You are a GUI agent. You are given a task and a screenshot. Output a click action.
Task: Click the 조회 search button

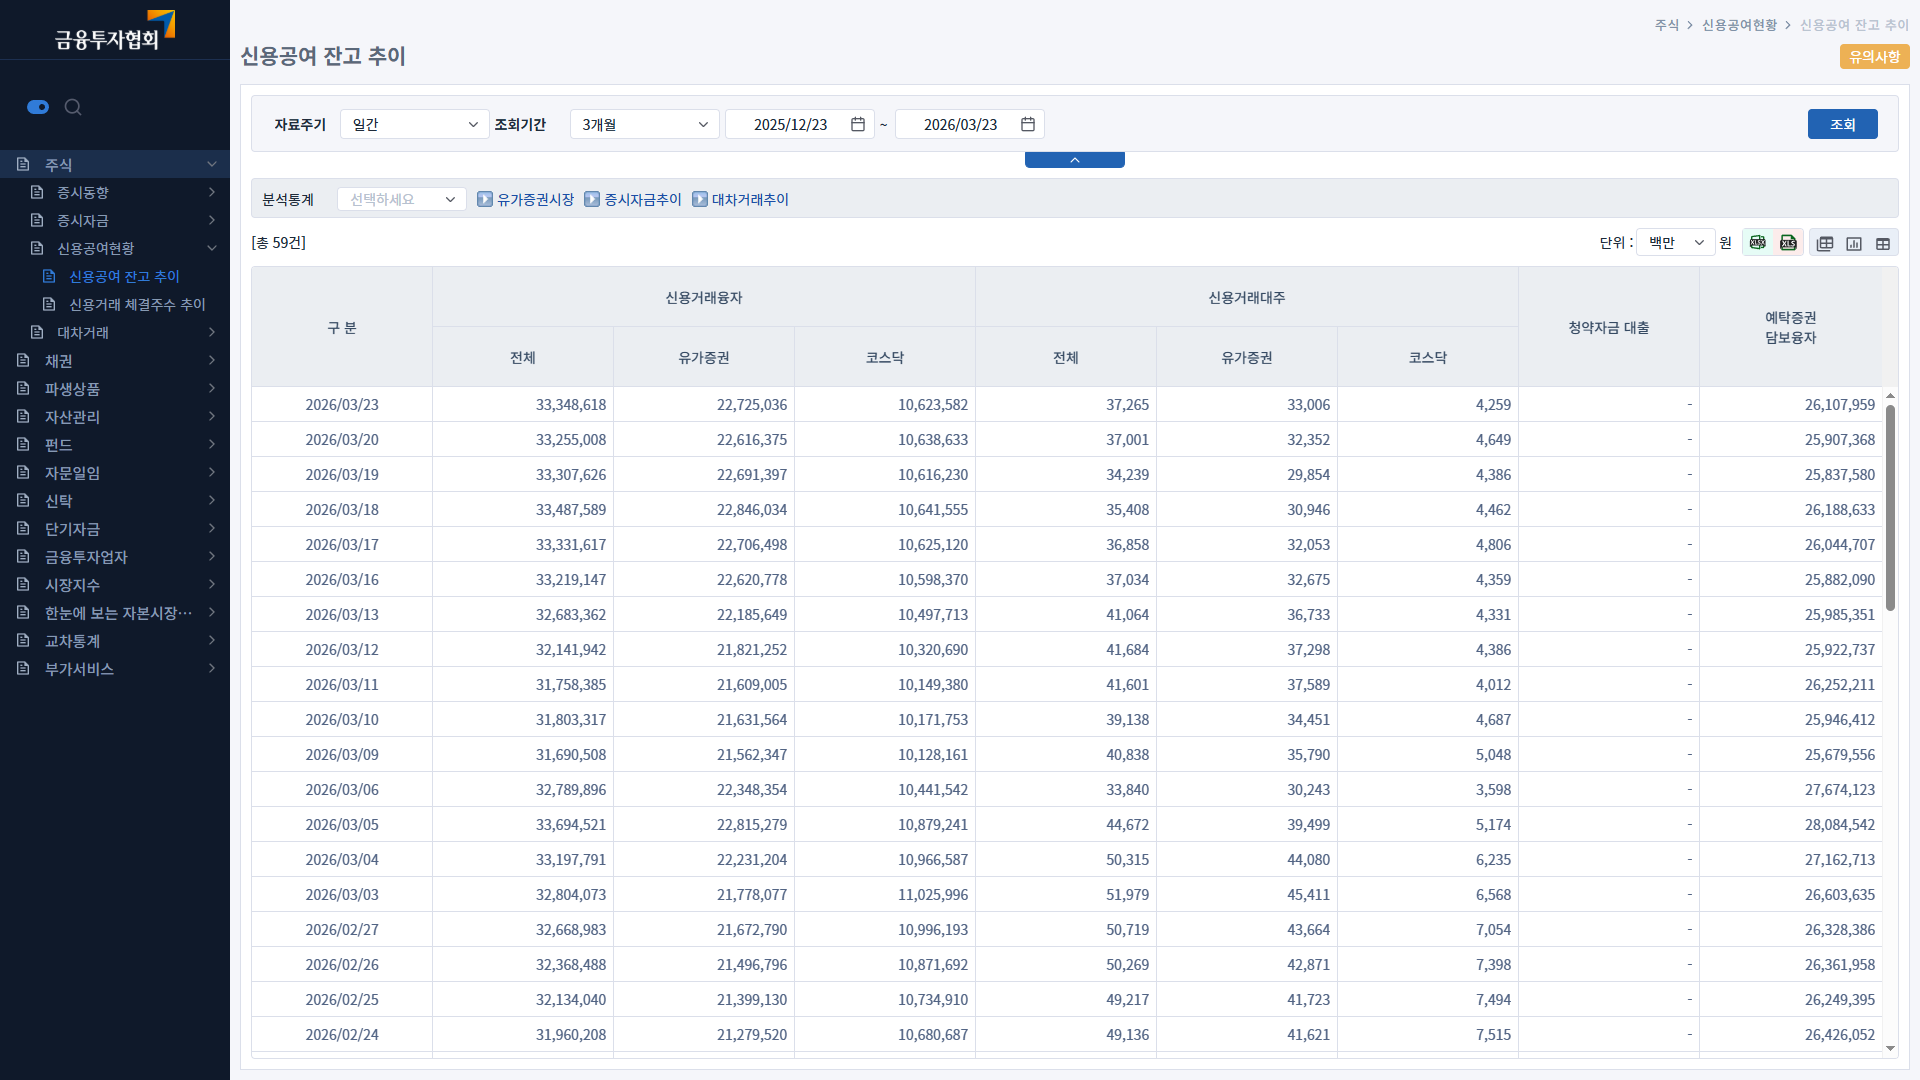pos(1842,124)
